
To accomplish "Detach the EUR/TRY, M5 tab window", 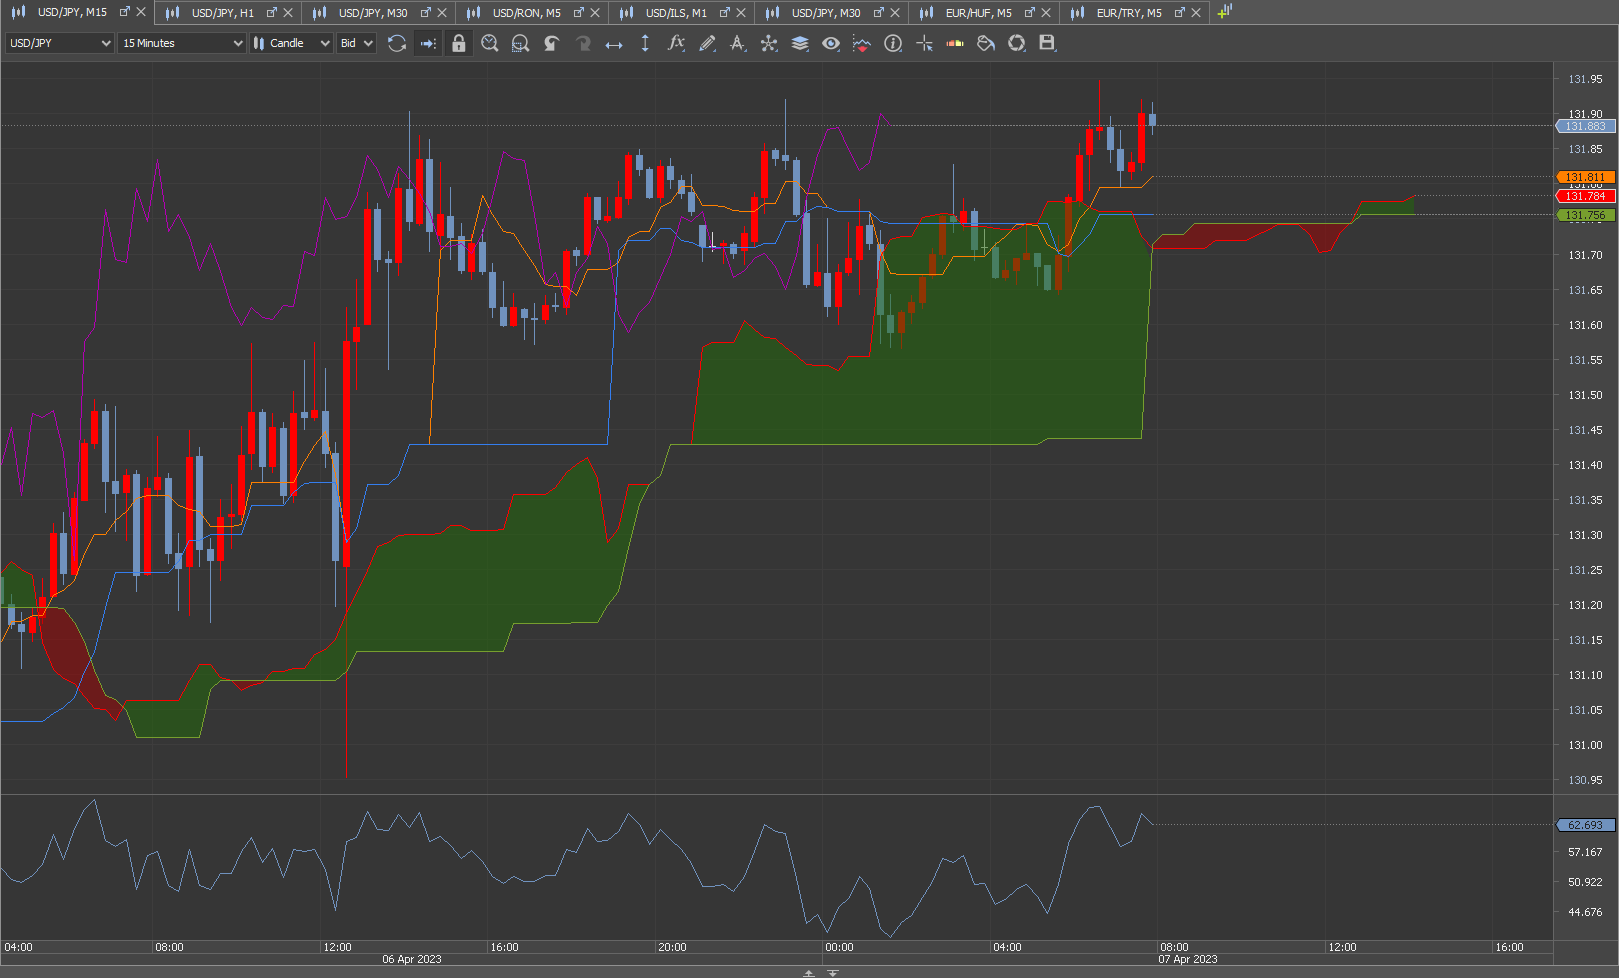I will click(1180, 13).
